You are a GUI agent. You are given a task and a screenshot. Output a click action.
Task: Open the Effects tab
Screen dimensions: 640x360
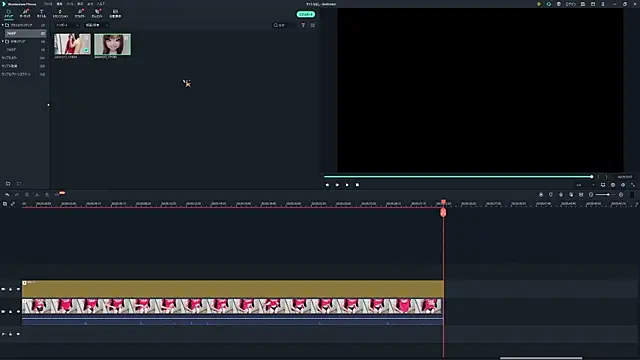tap(80, 13)
